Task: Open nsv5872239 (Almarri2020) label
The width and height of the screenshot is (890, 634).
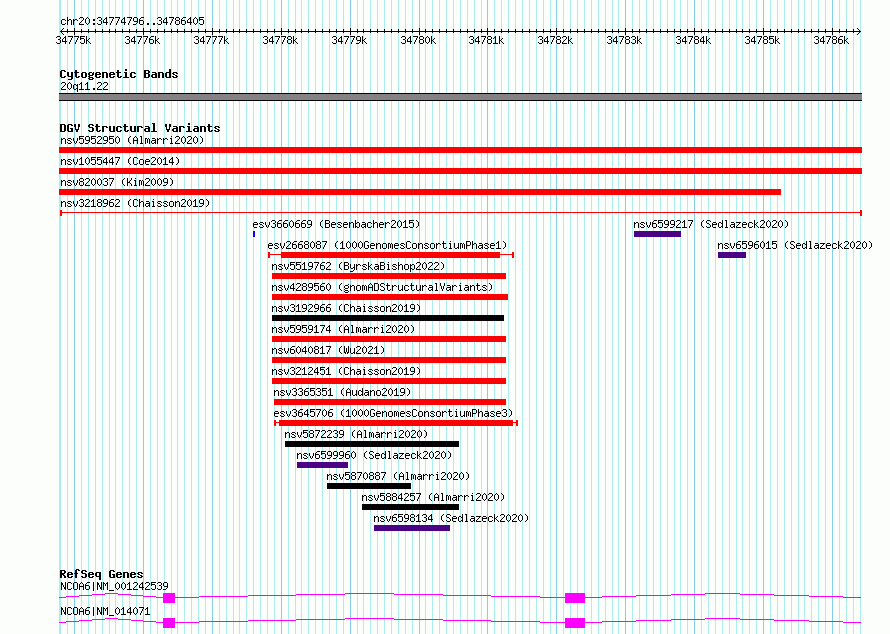Action: click(x=356, y=434)
